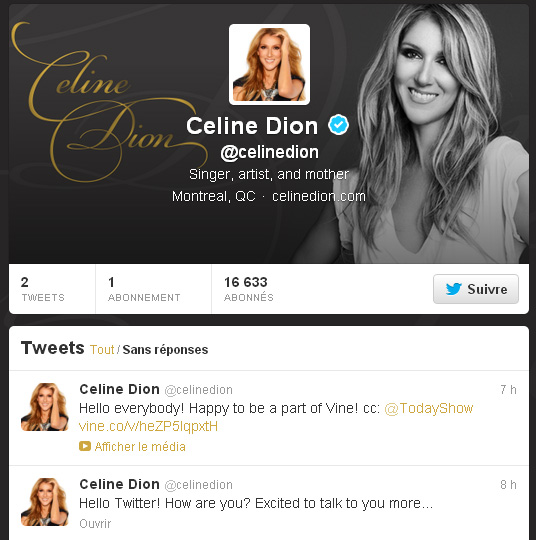This screenshot has height=540, width=536.
Task: Open the 1 Abonnement list
Action: pos(144,289)
